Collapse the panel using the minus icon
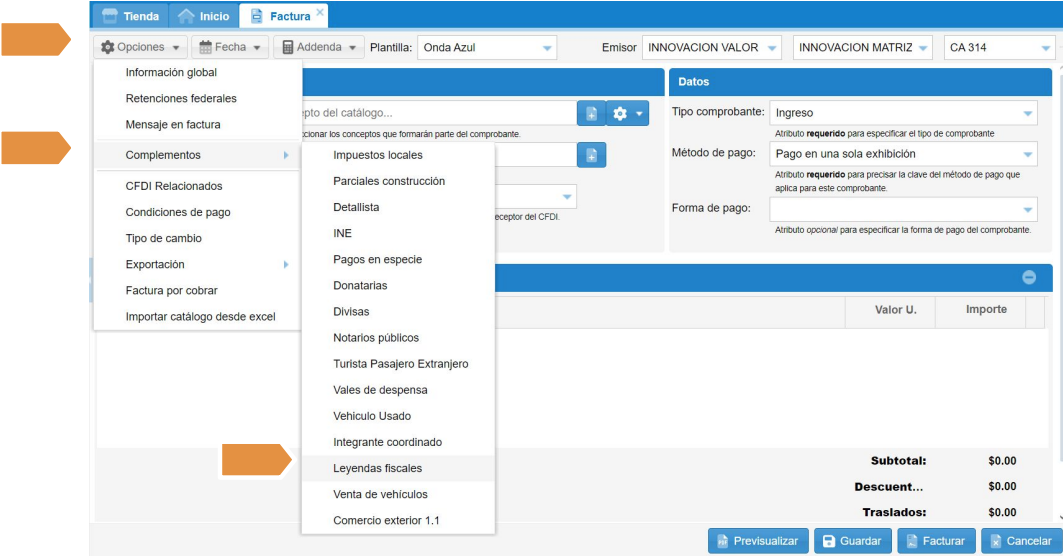The width and height of the screenshot is (1063, 558). (1028, 277)
